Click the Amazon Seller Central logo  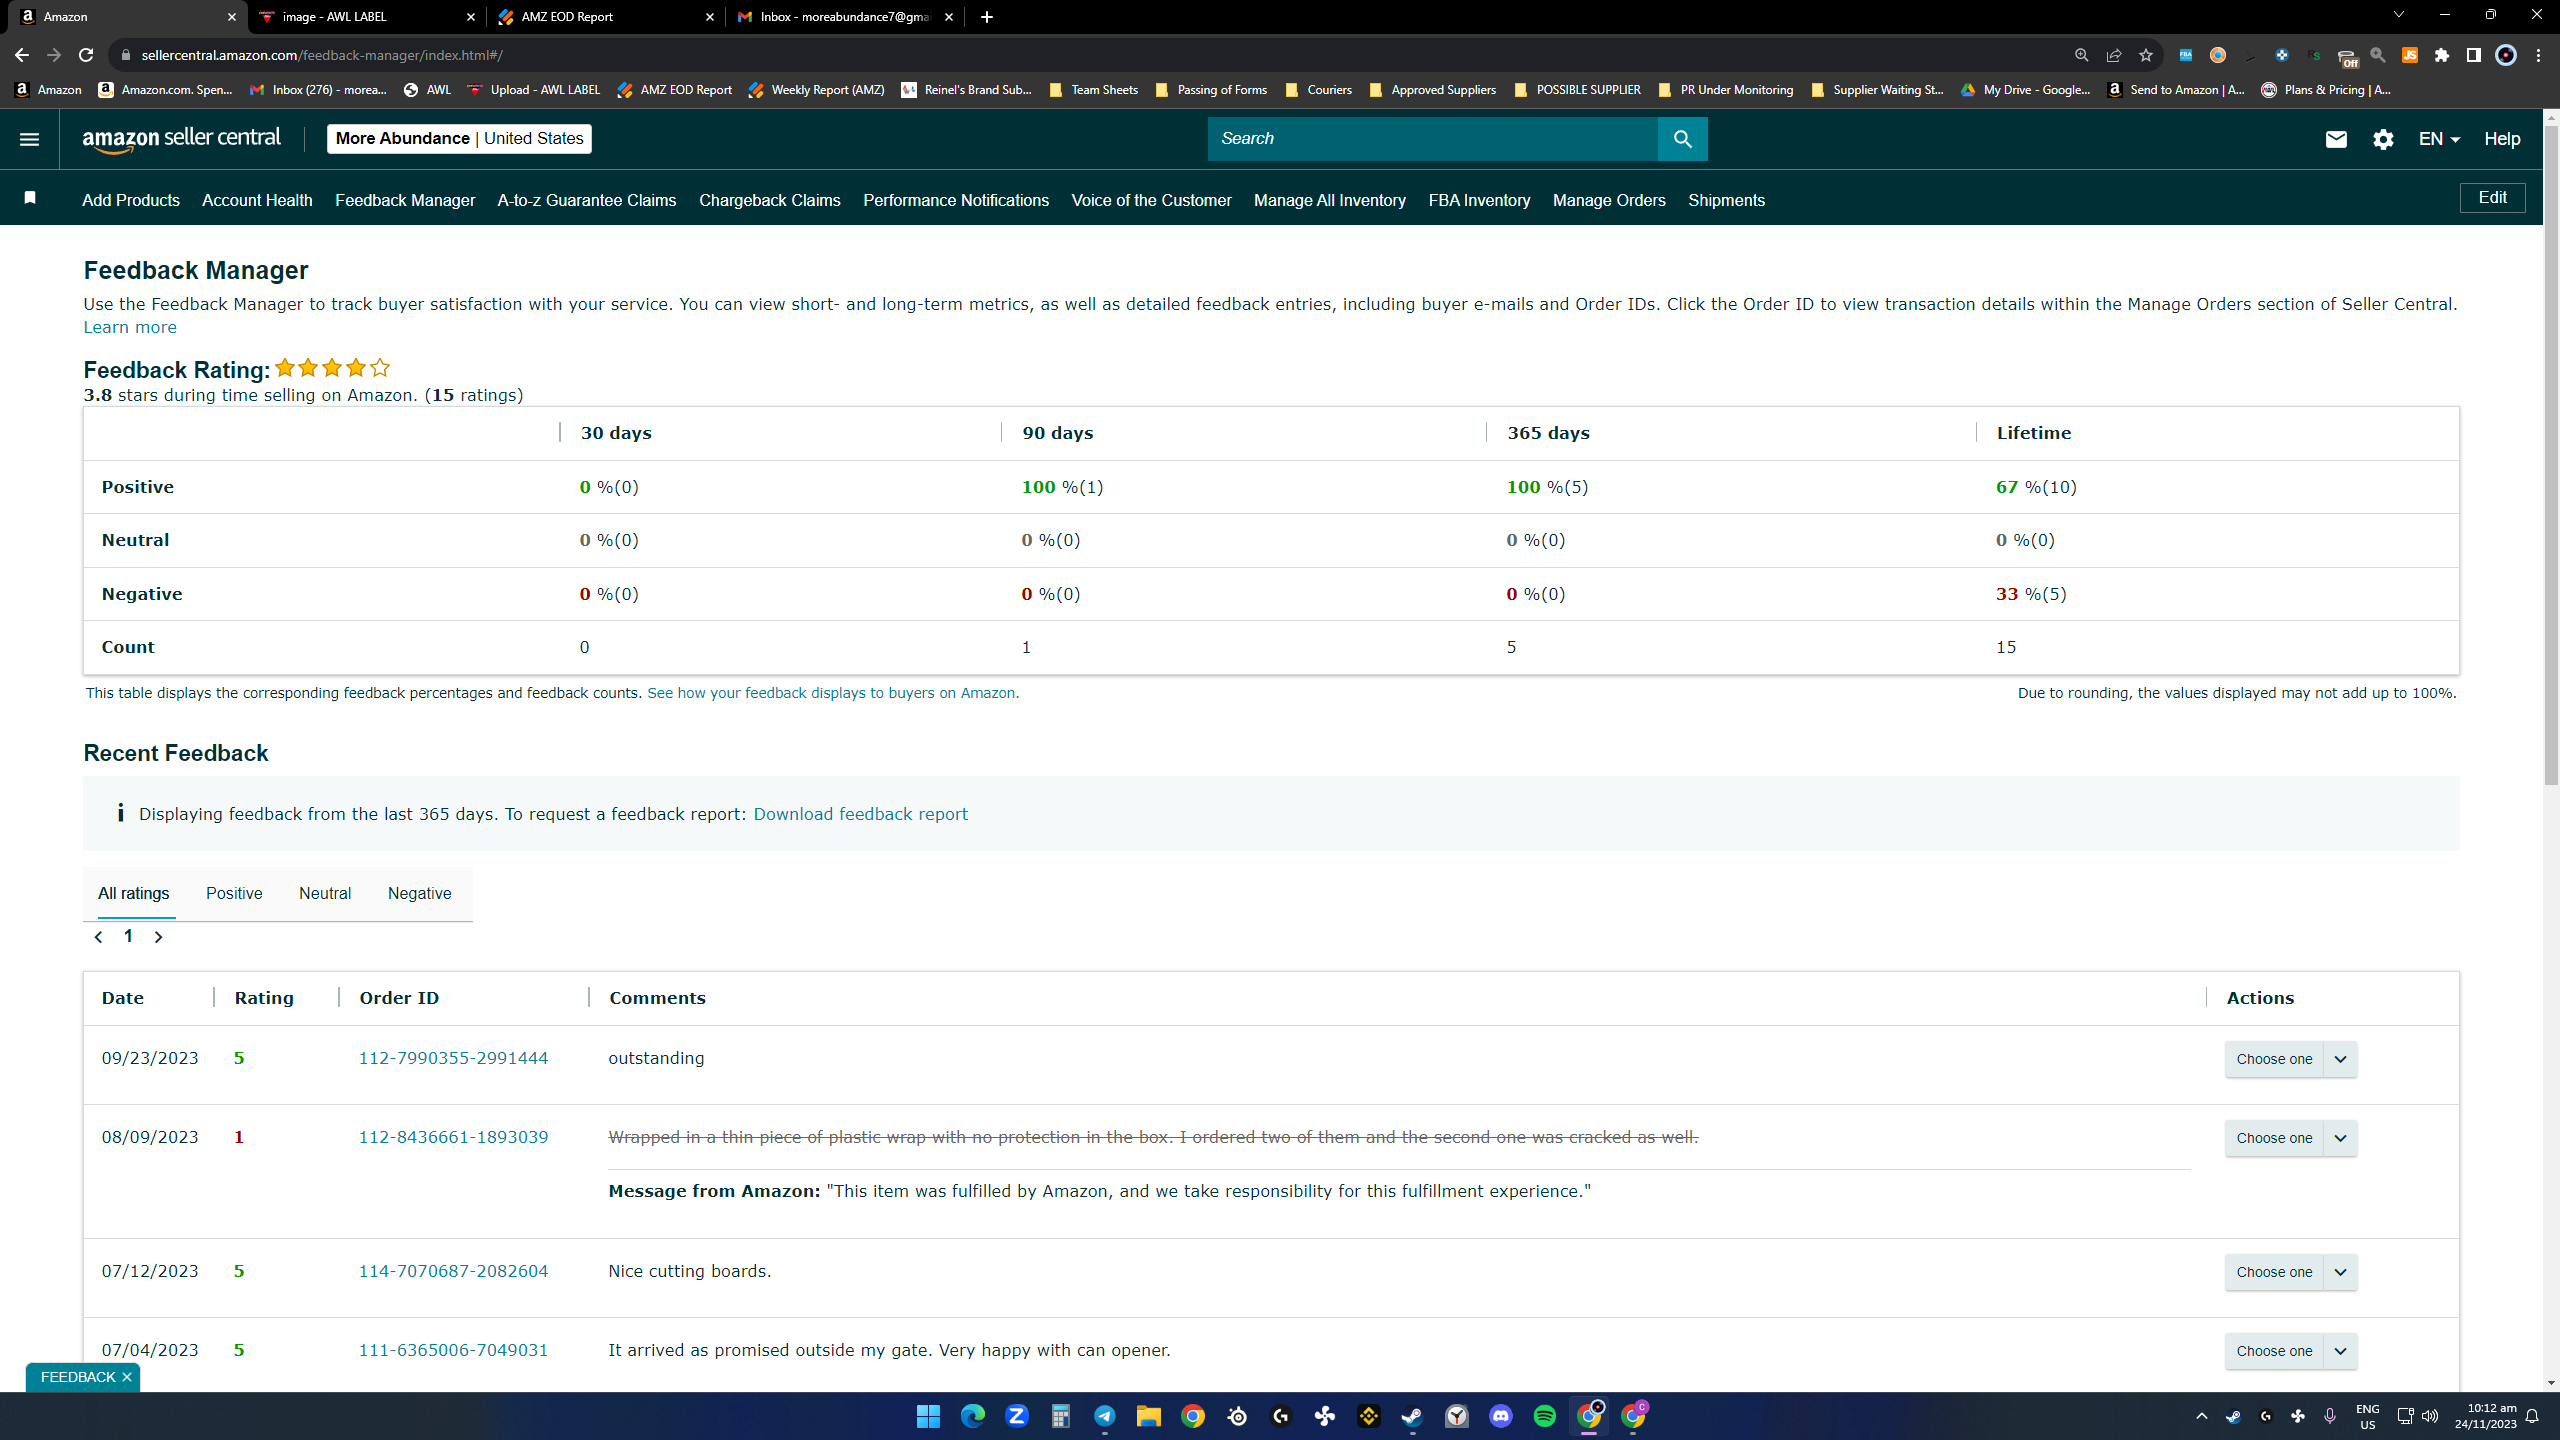(182, 139)
